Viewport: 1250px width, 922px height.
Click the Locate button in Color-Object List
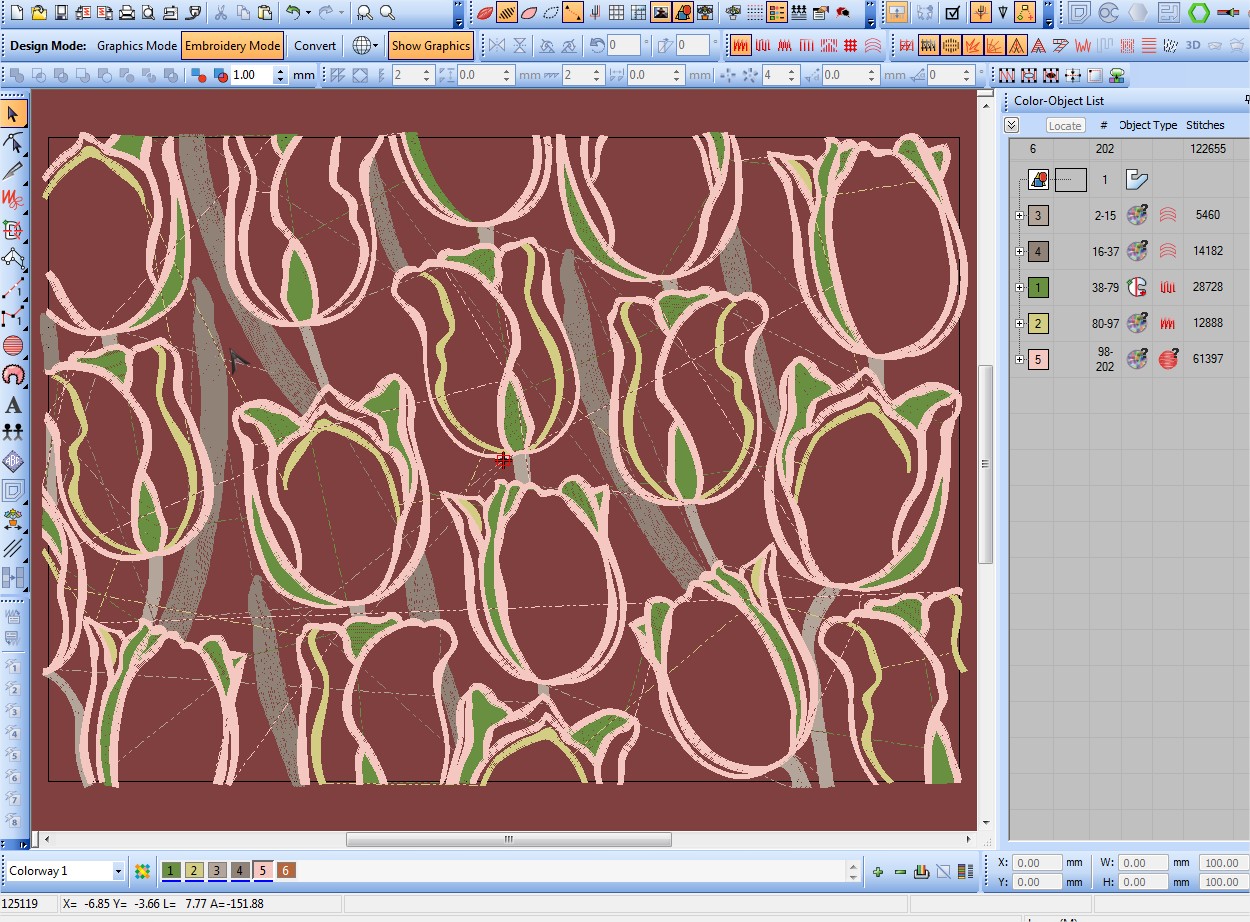coord(1064,125)
